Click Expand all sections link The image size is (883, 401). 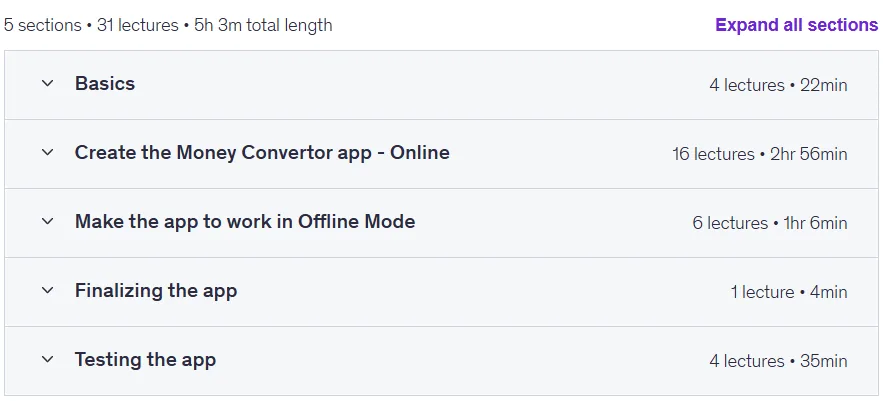pyautogui.click(x=796, y=25)
